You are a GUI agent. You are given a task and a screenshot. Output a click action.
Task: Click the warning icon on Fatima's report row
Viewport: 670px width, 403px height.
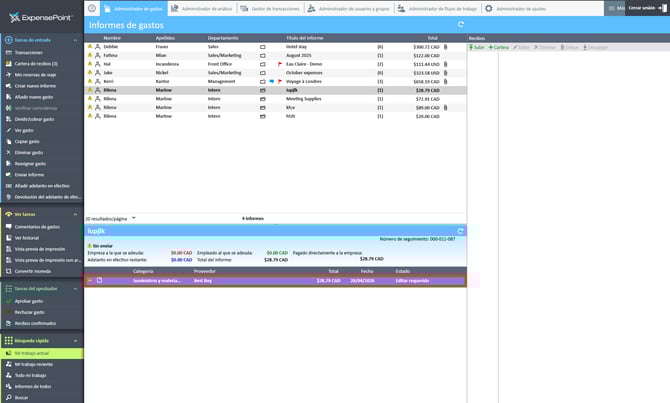click(x=89, y=55)
